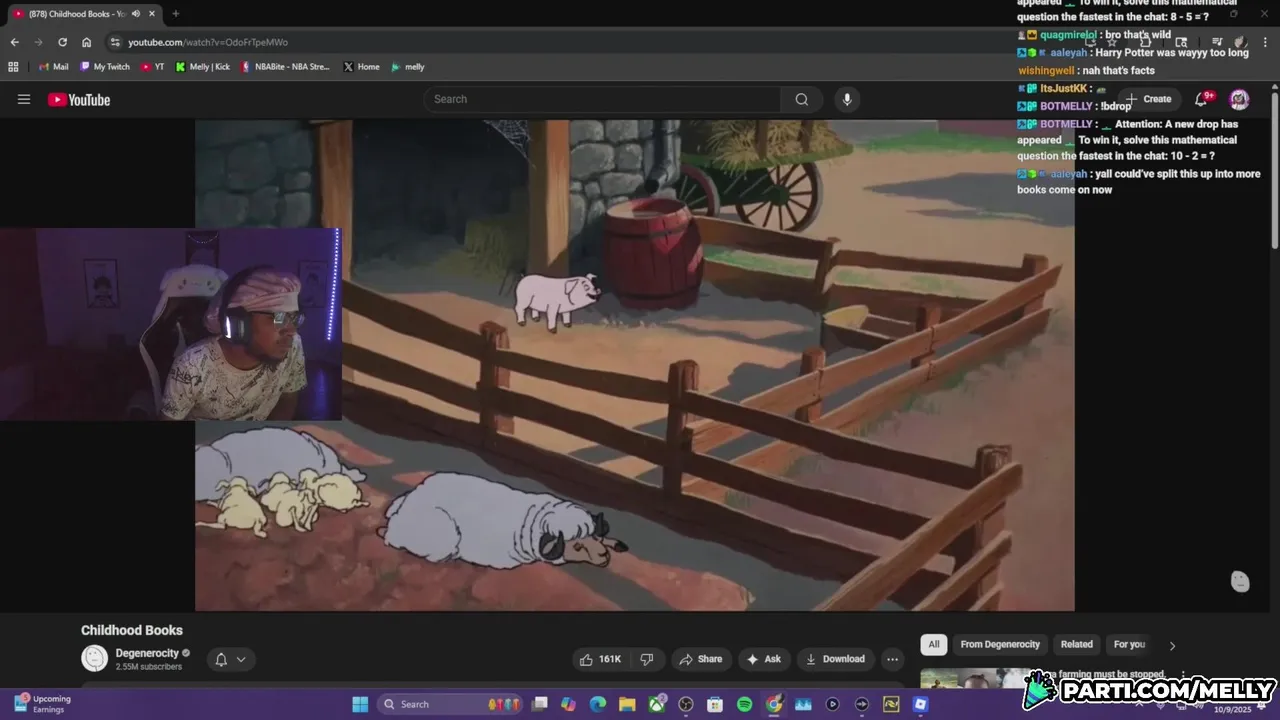Screen dimensions: 1280x720
Task: Download the video
Action: click(x=835, y=659)
